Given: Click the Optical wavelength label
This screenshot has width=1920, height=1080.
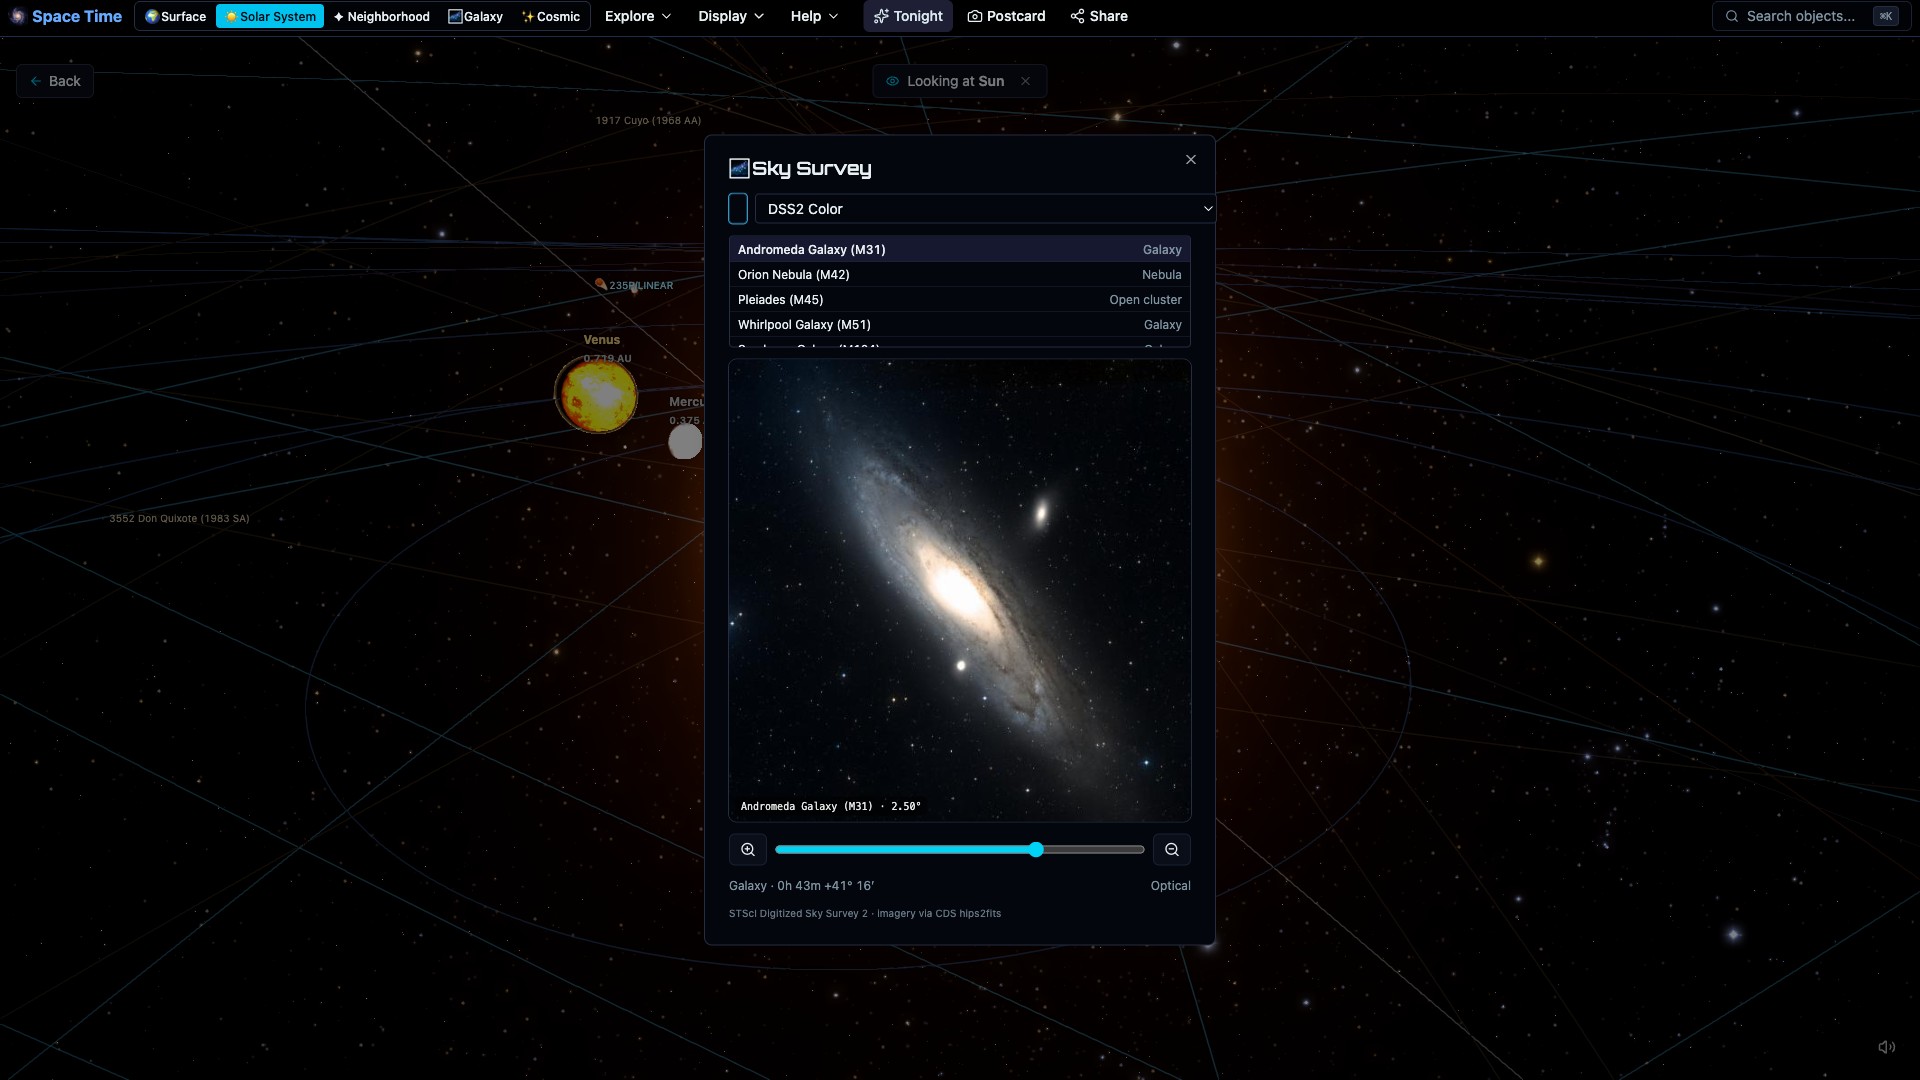Looking at the screenshot, I should [1170, 886].
